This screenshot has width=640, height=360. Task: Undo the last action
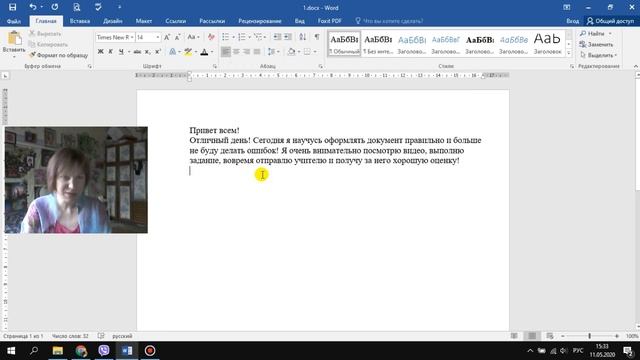point(33,7)
